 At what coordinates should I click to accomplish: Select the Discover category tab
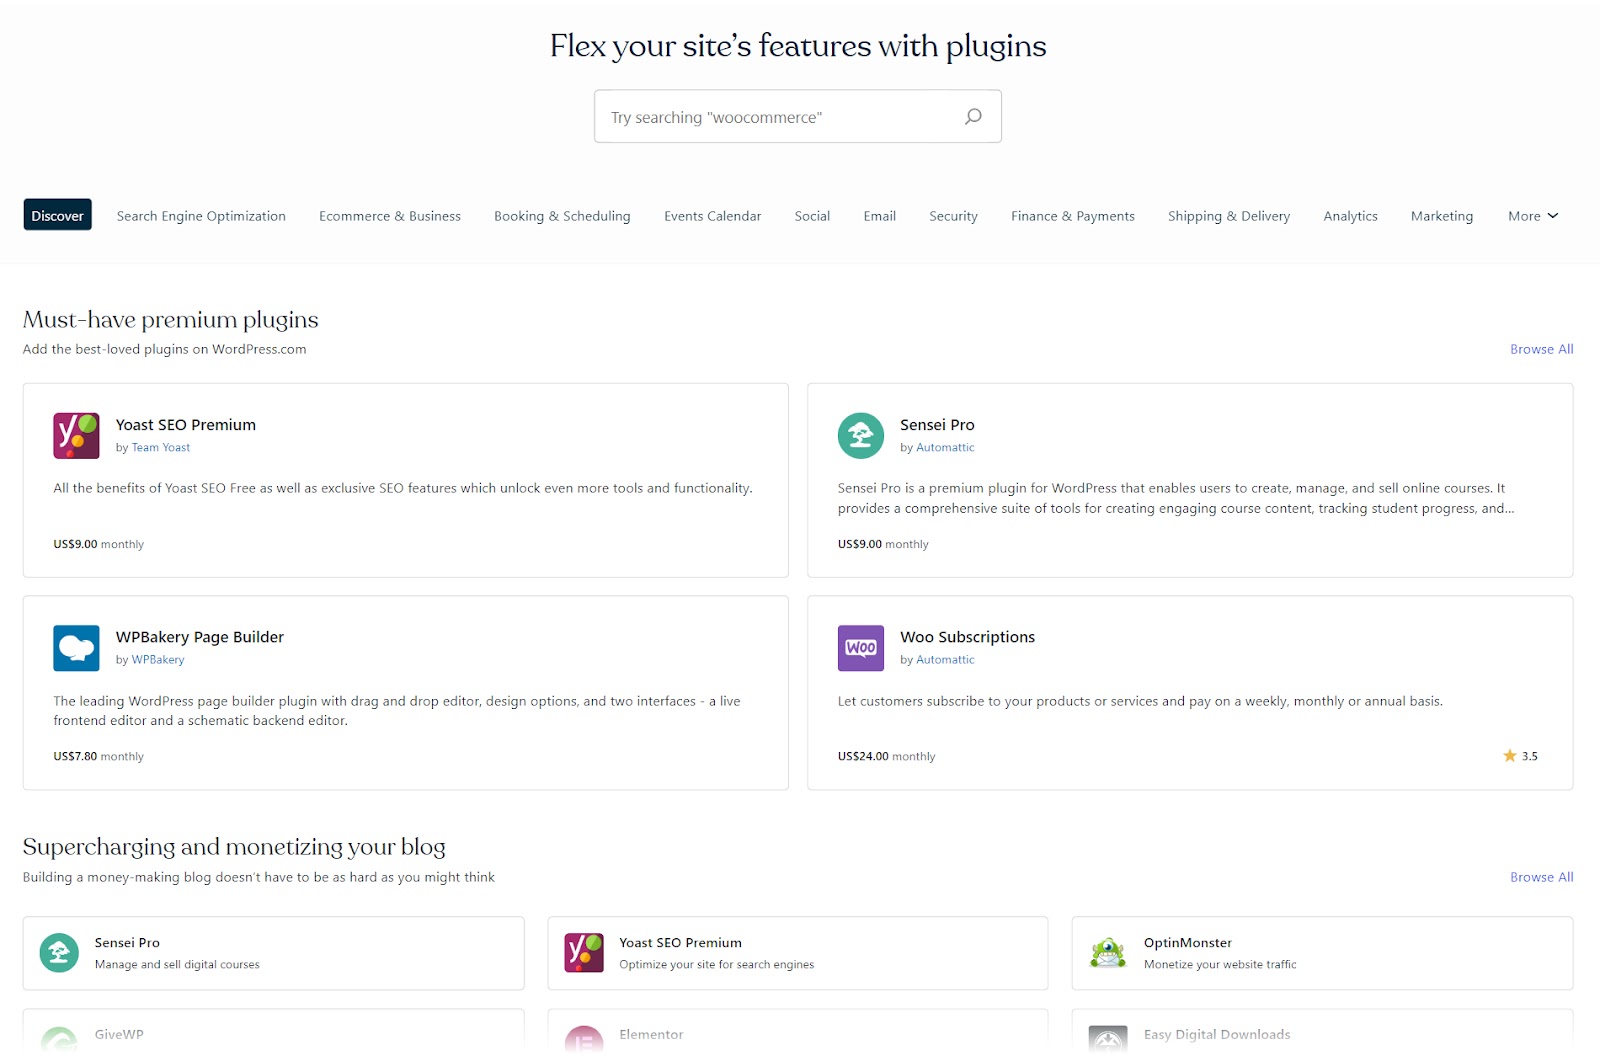pos(57,216)
